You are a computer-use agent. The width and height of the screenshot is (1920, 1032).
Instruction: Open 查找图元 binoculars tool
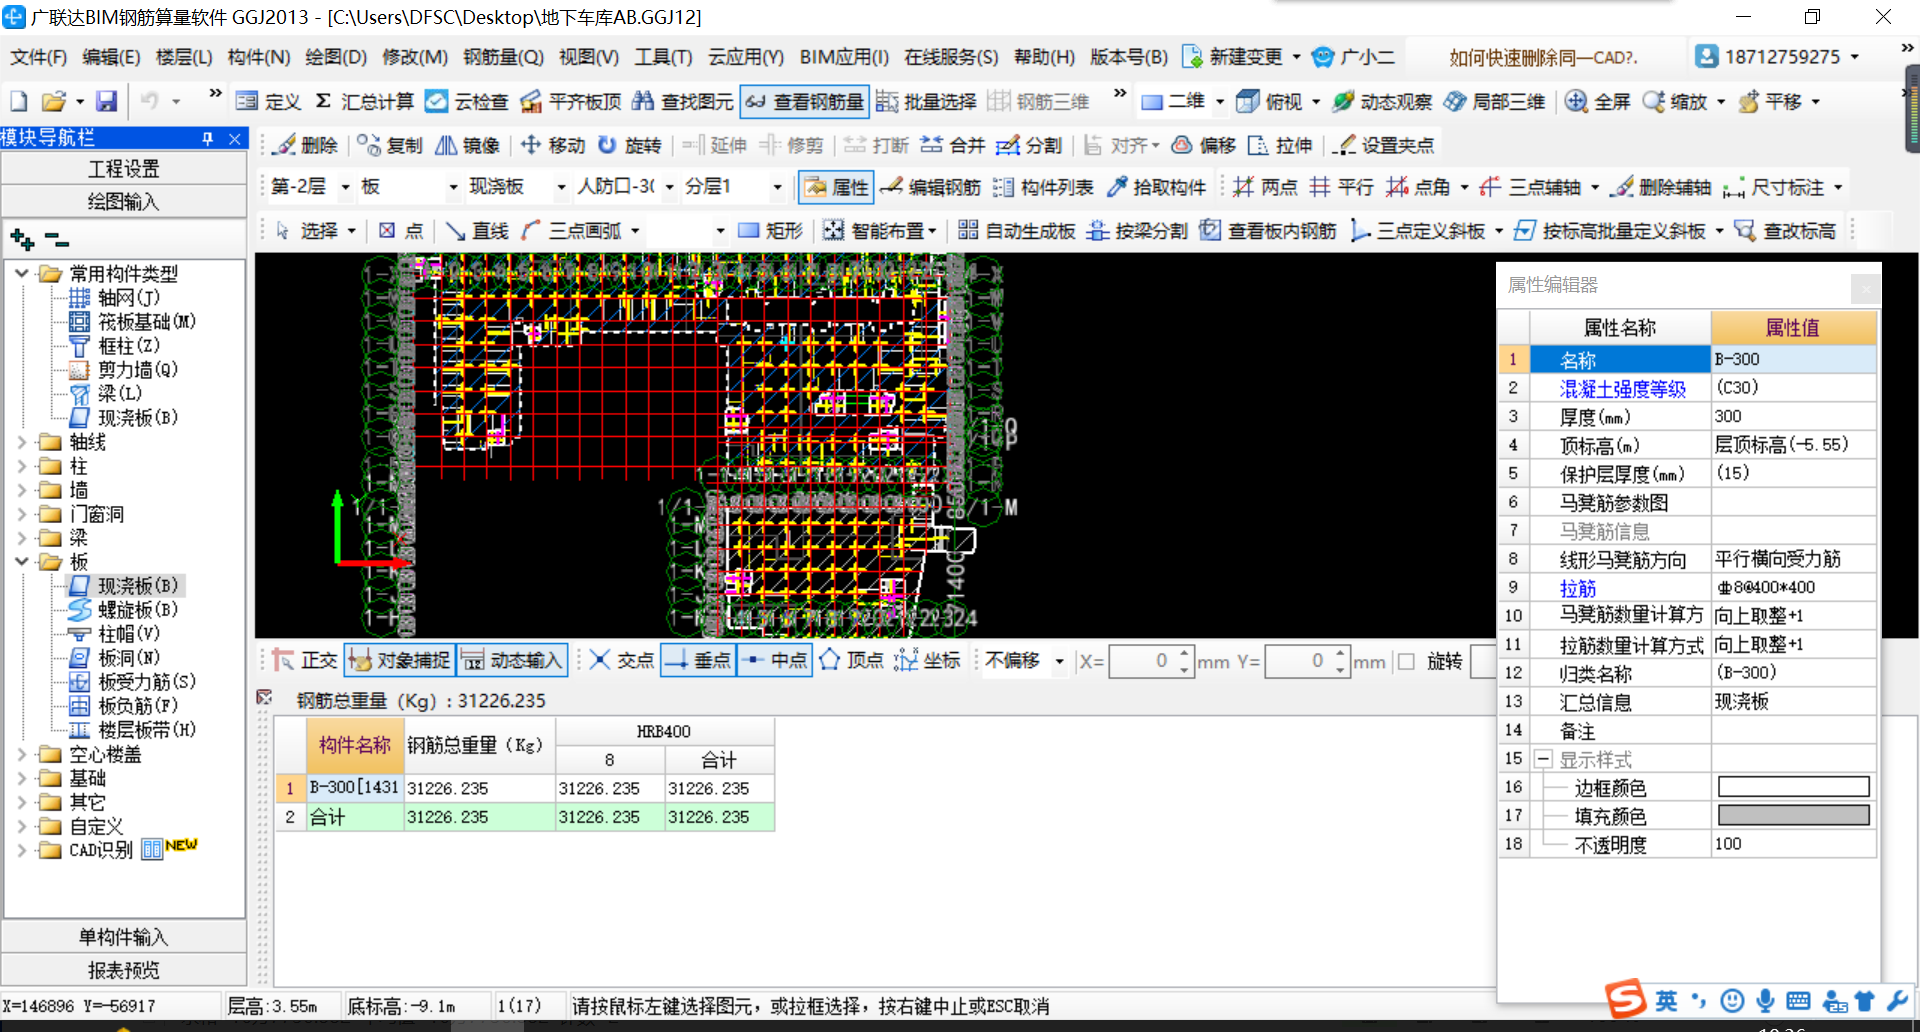683,101
